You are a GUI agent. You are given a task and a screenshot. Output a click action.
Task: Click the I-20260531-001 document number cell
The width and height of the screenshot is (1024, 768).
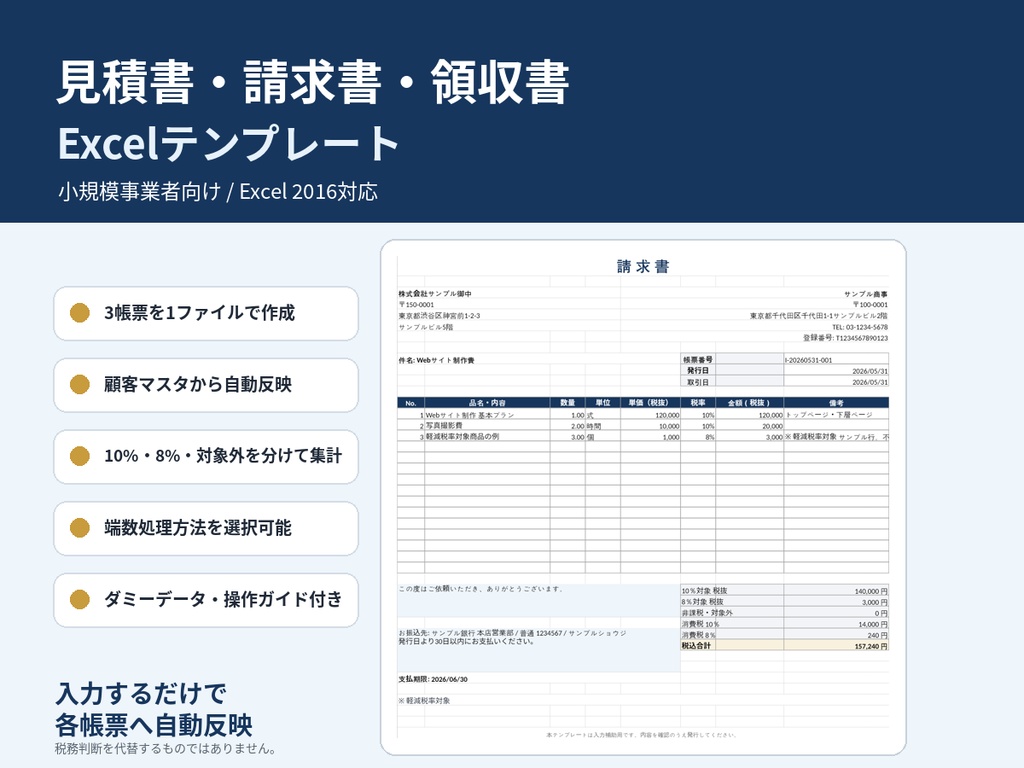836,360
